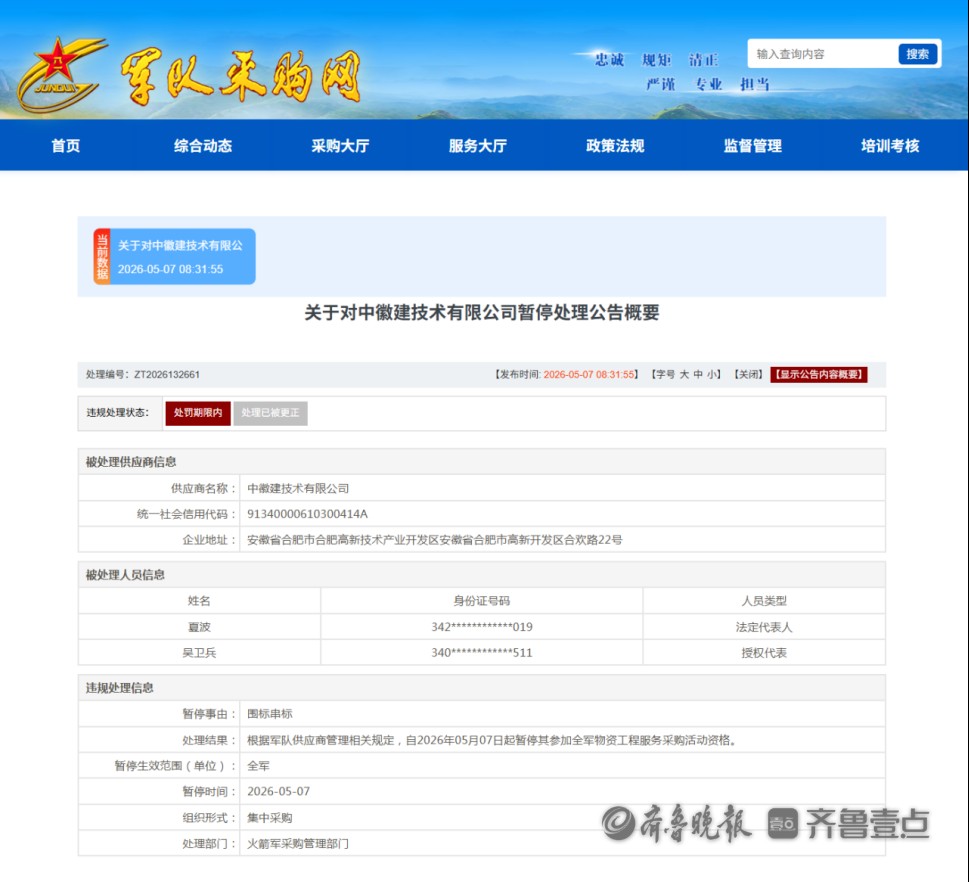Select the 处罚期限内 status badge

(x=198, y=413)
